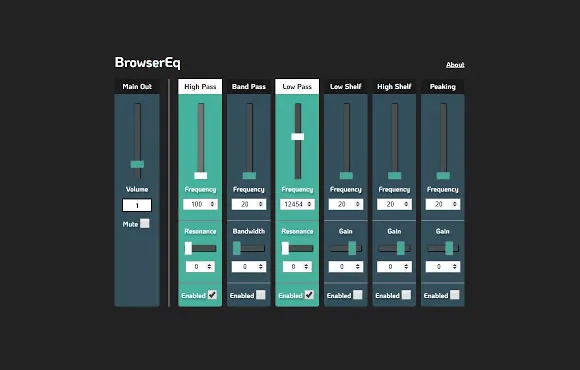
Task: Click the "Bandwidth" label text
Action: [x=249, y=231]
